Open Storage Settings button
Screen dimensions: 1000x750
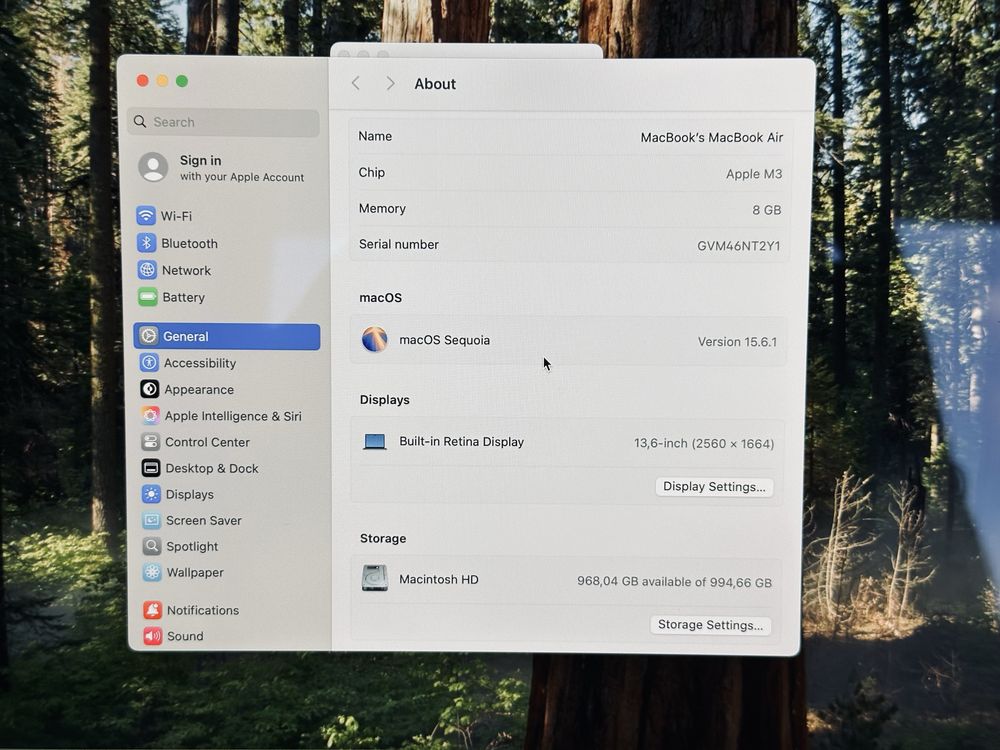[710, 625]
